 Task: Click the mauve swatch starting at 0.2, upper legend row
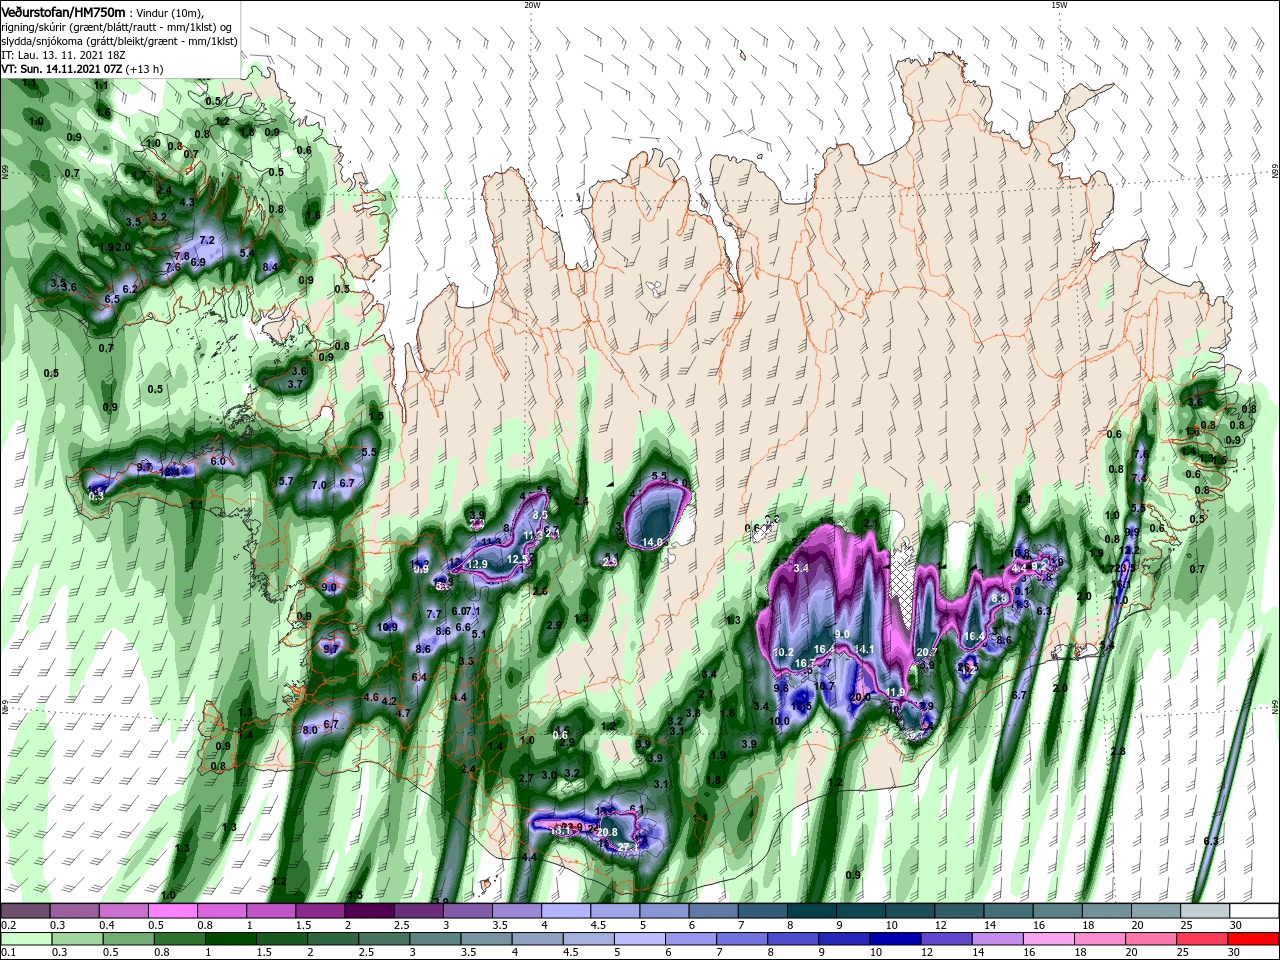click(25, 911)
